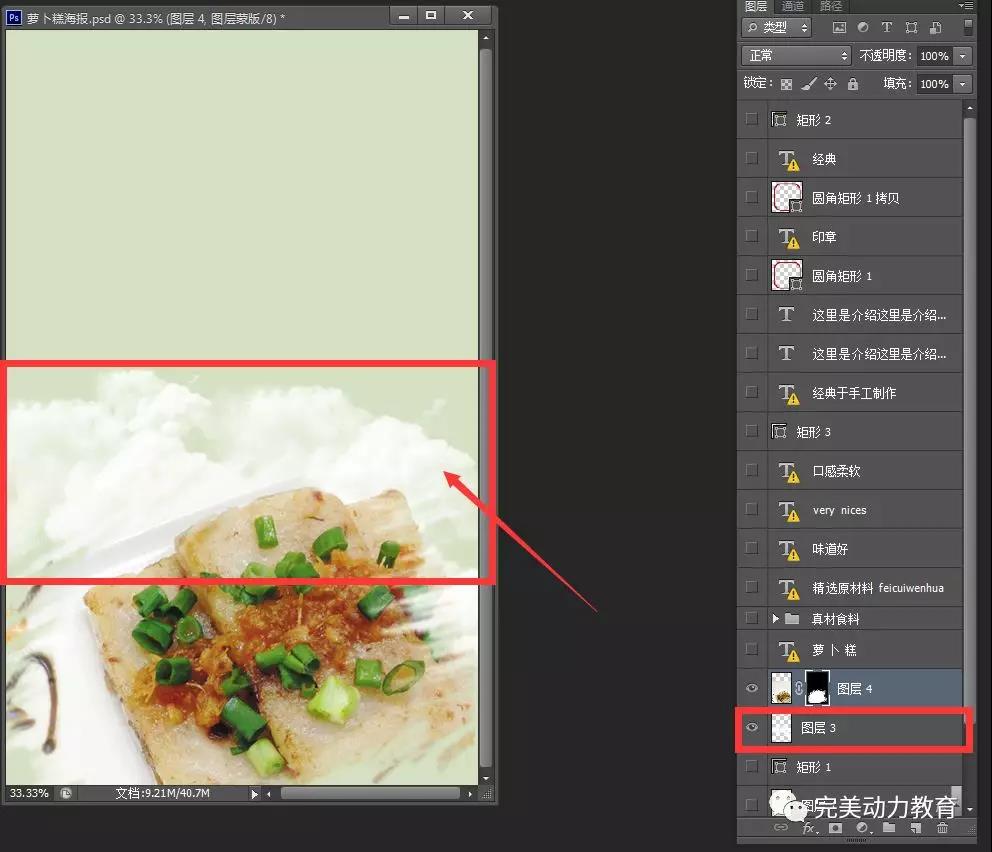Toggle visibility of 图层 4 layer
Screen dimensions: 992x852
[752, 689]
